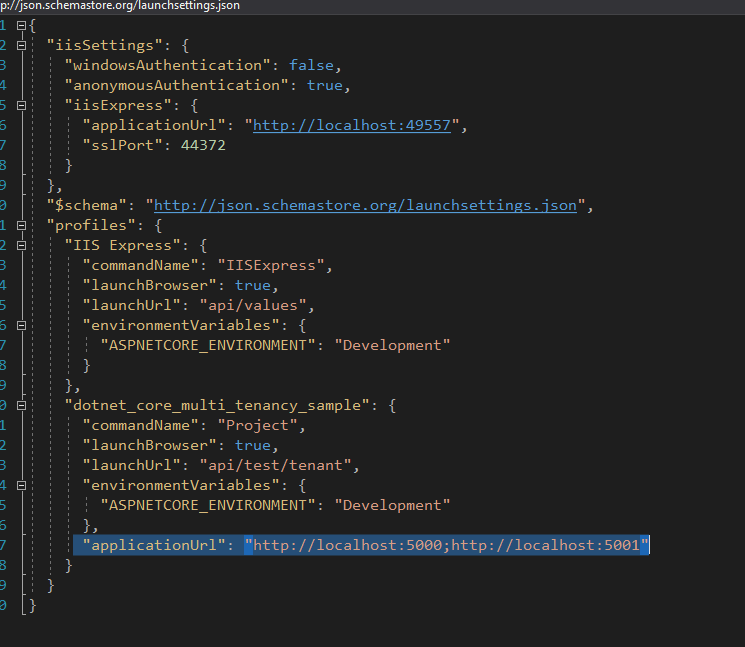Click the "IISExpress" commandName value
Screen dimensions: 745x647
[x=271, y=266]
